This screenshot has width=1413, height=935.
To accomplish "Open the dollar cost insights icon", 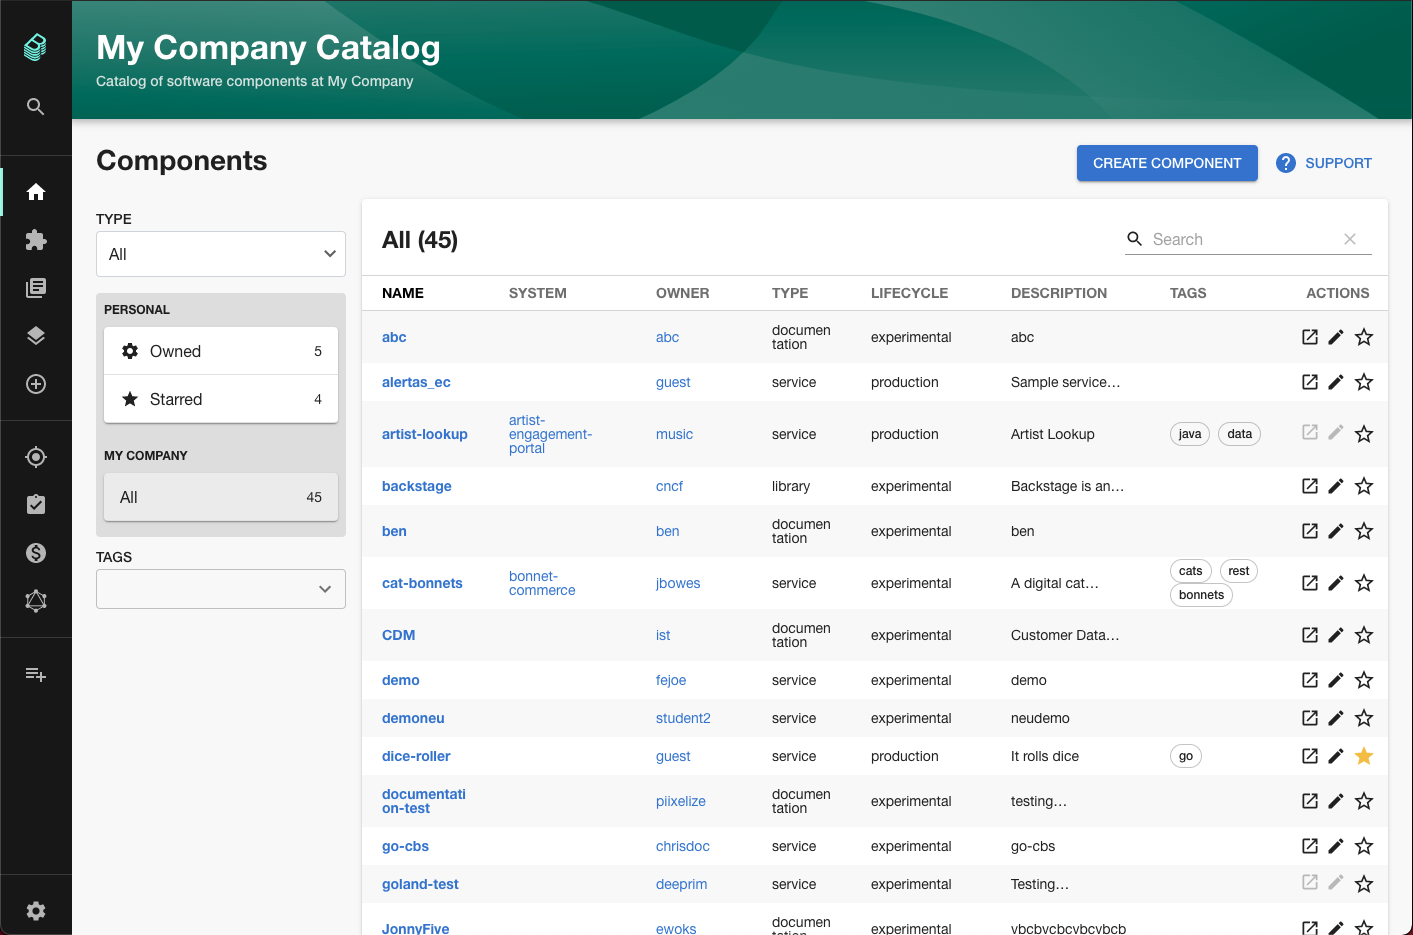I will click(x=36, y=553).
